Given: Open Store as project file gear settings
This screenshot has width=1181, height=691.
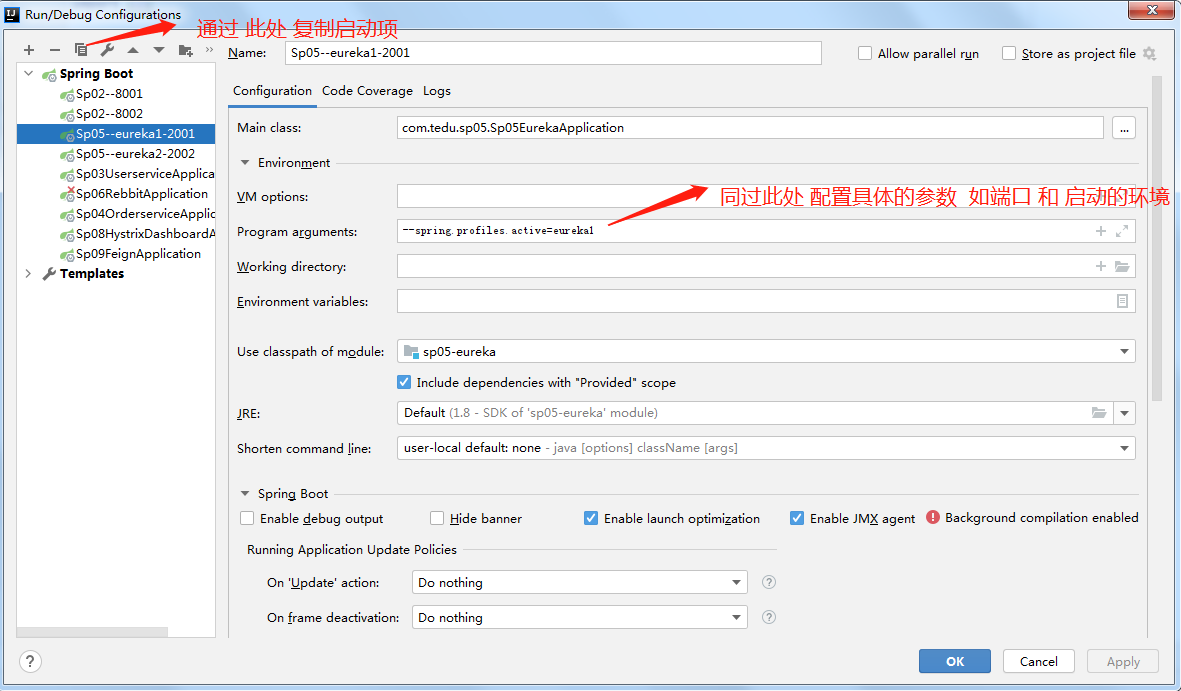Looking at the screenshot, I should click(1149, 54).
